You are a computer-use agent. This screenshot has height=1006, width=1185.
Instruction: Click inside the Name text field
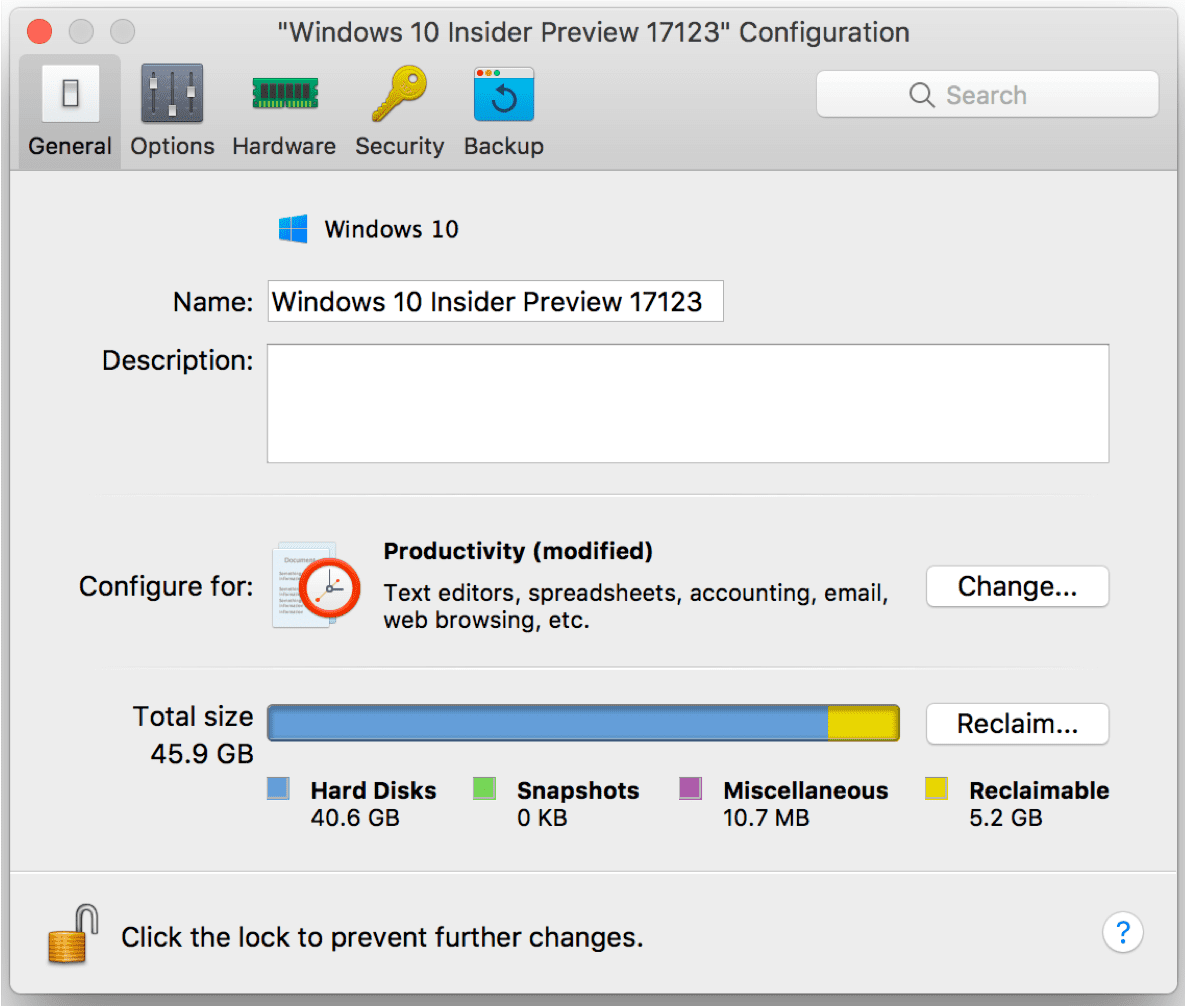(495, 301)
